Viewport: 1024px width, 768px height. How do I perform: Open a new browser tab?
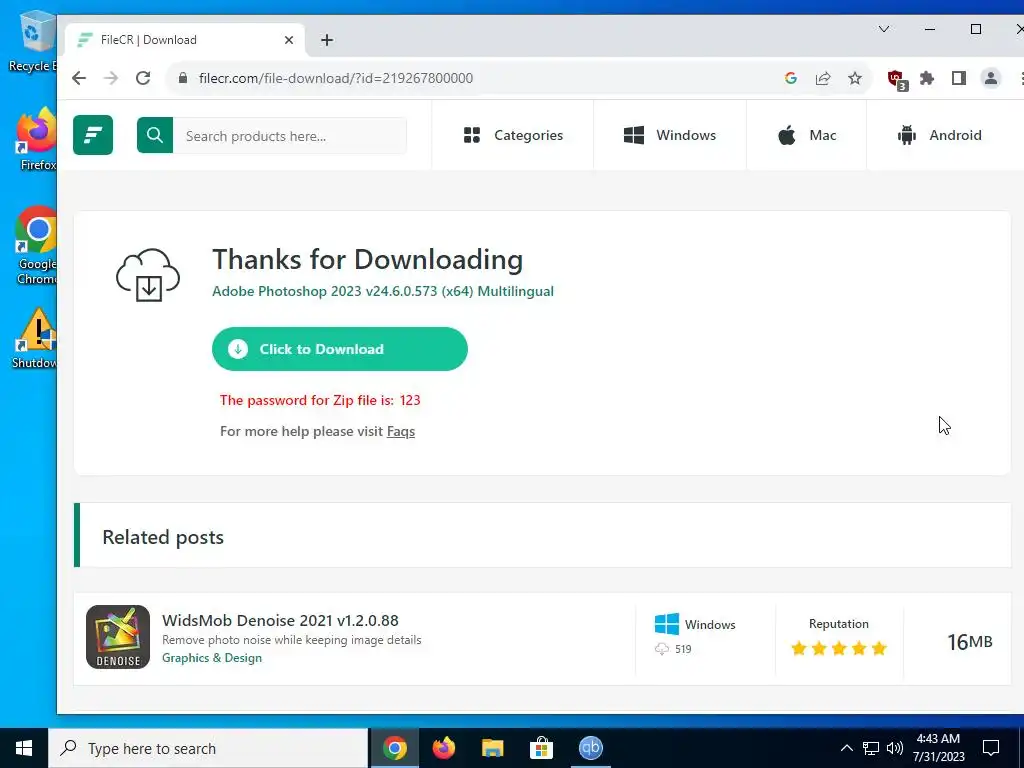[327, 40]
